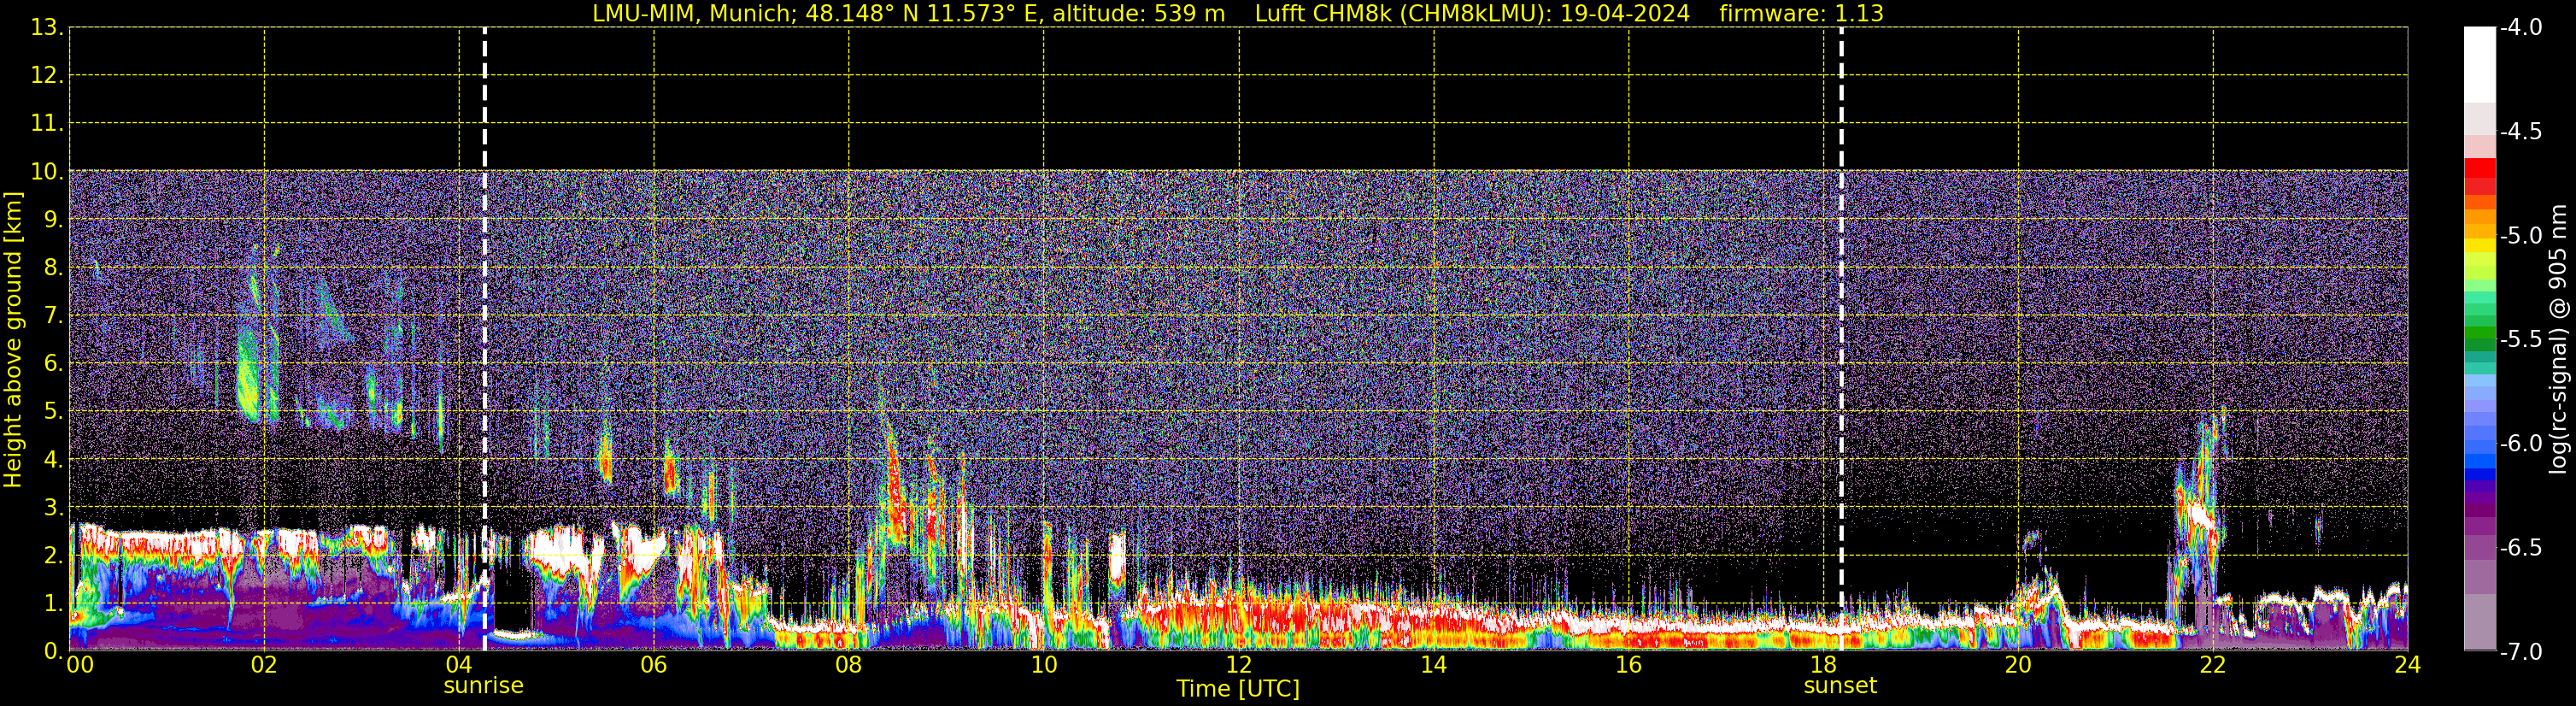Click the time tick label '00'

pyautogui.click(x=80, y=665)
